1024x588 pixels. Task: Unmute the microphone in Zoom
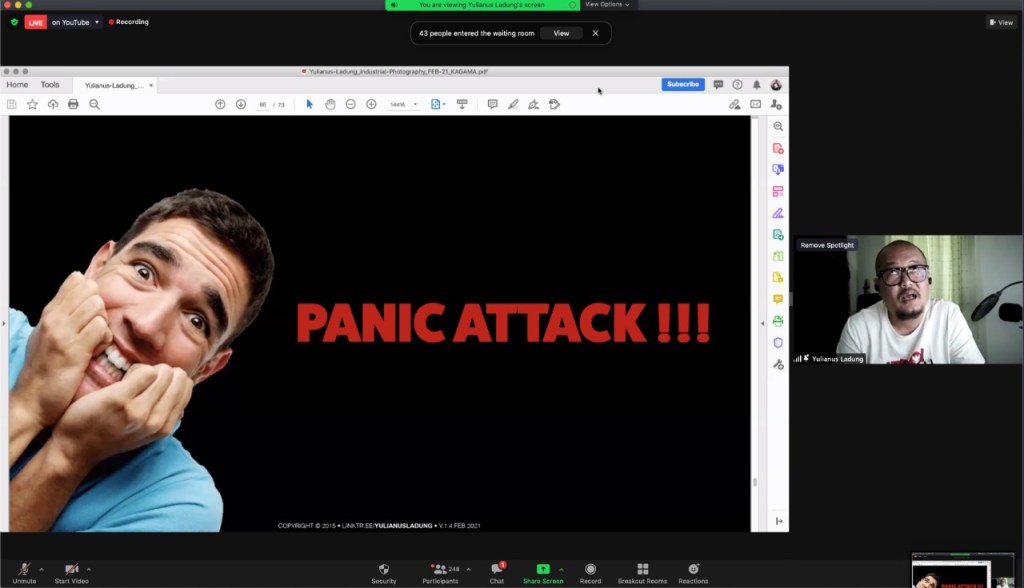tap(24, 571)
